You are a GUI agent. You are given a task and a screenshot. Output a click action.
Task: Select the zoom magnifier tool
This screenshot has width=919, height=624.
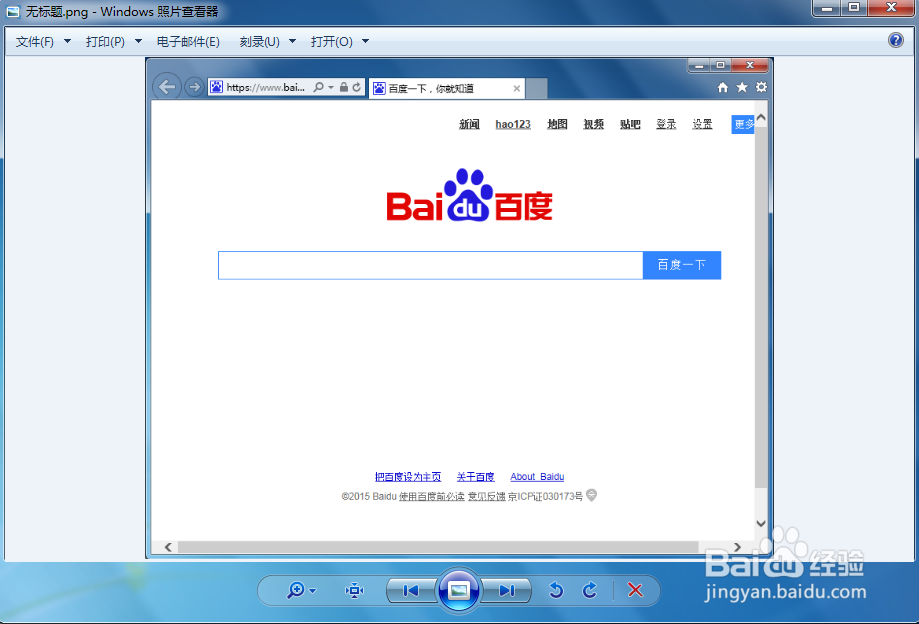295,591
